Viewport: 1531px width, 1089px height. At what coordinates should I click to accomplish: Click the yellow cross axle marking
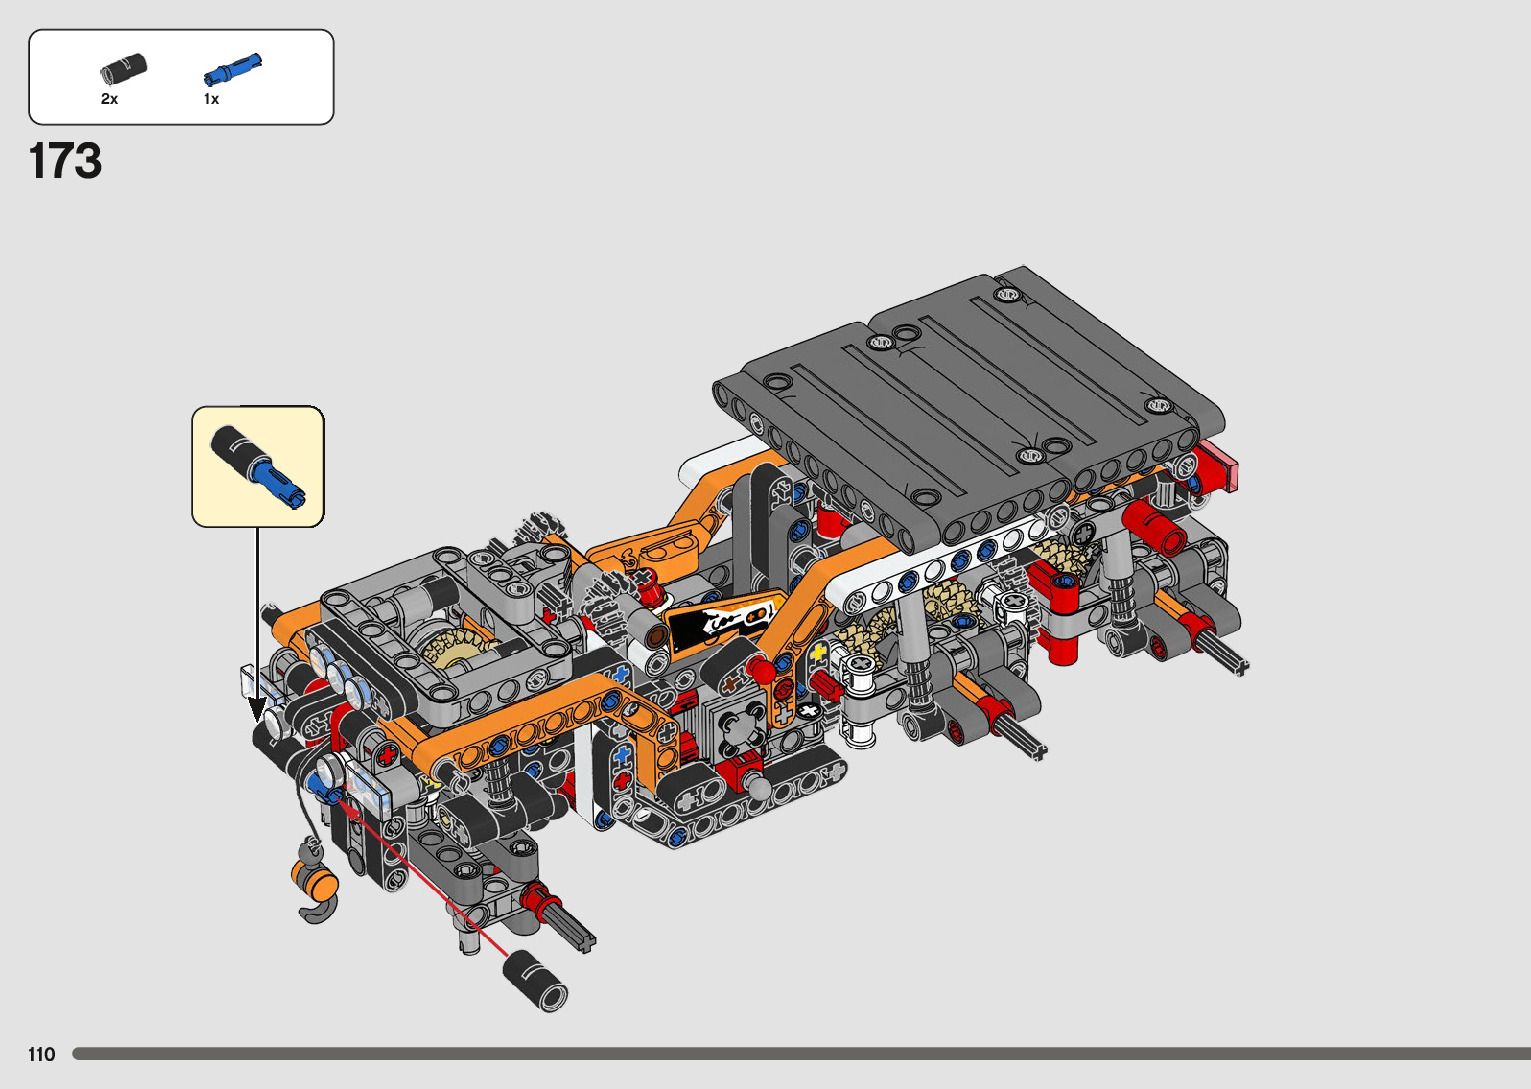818,654
